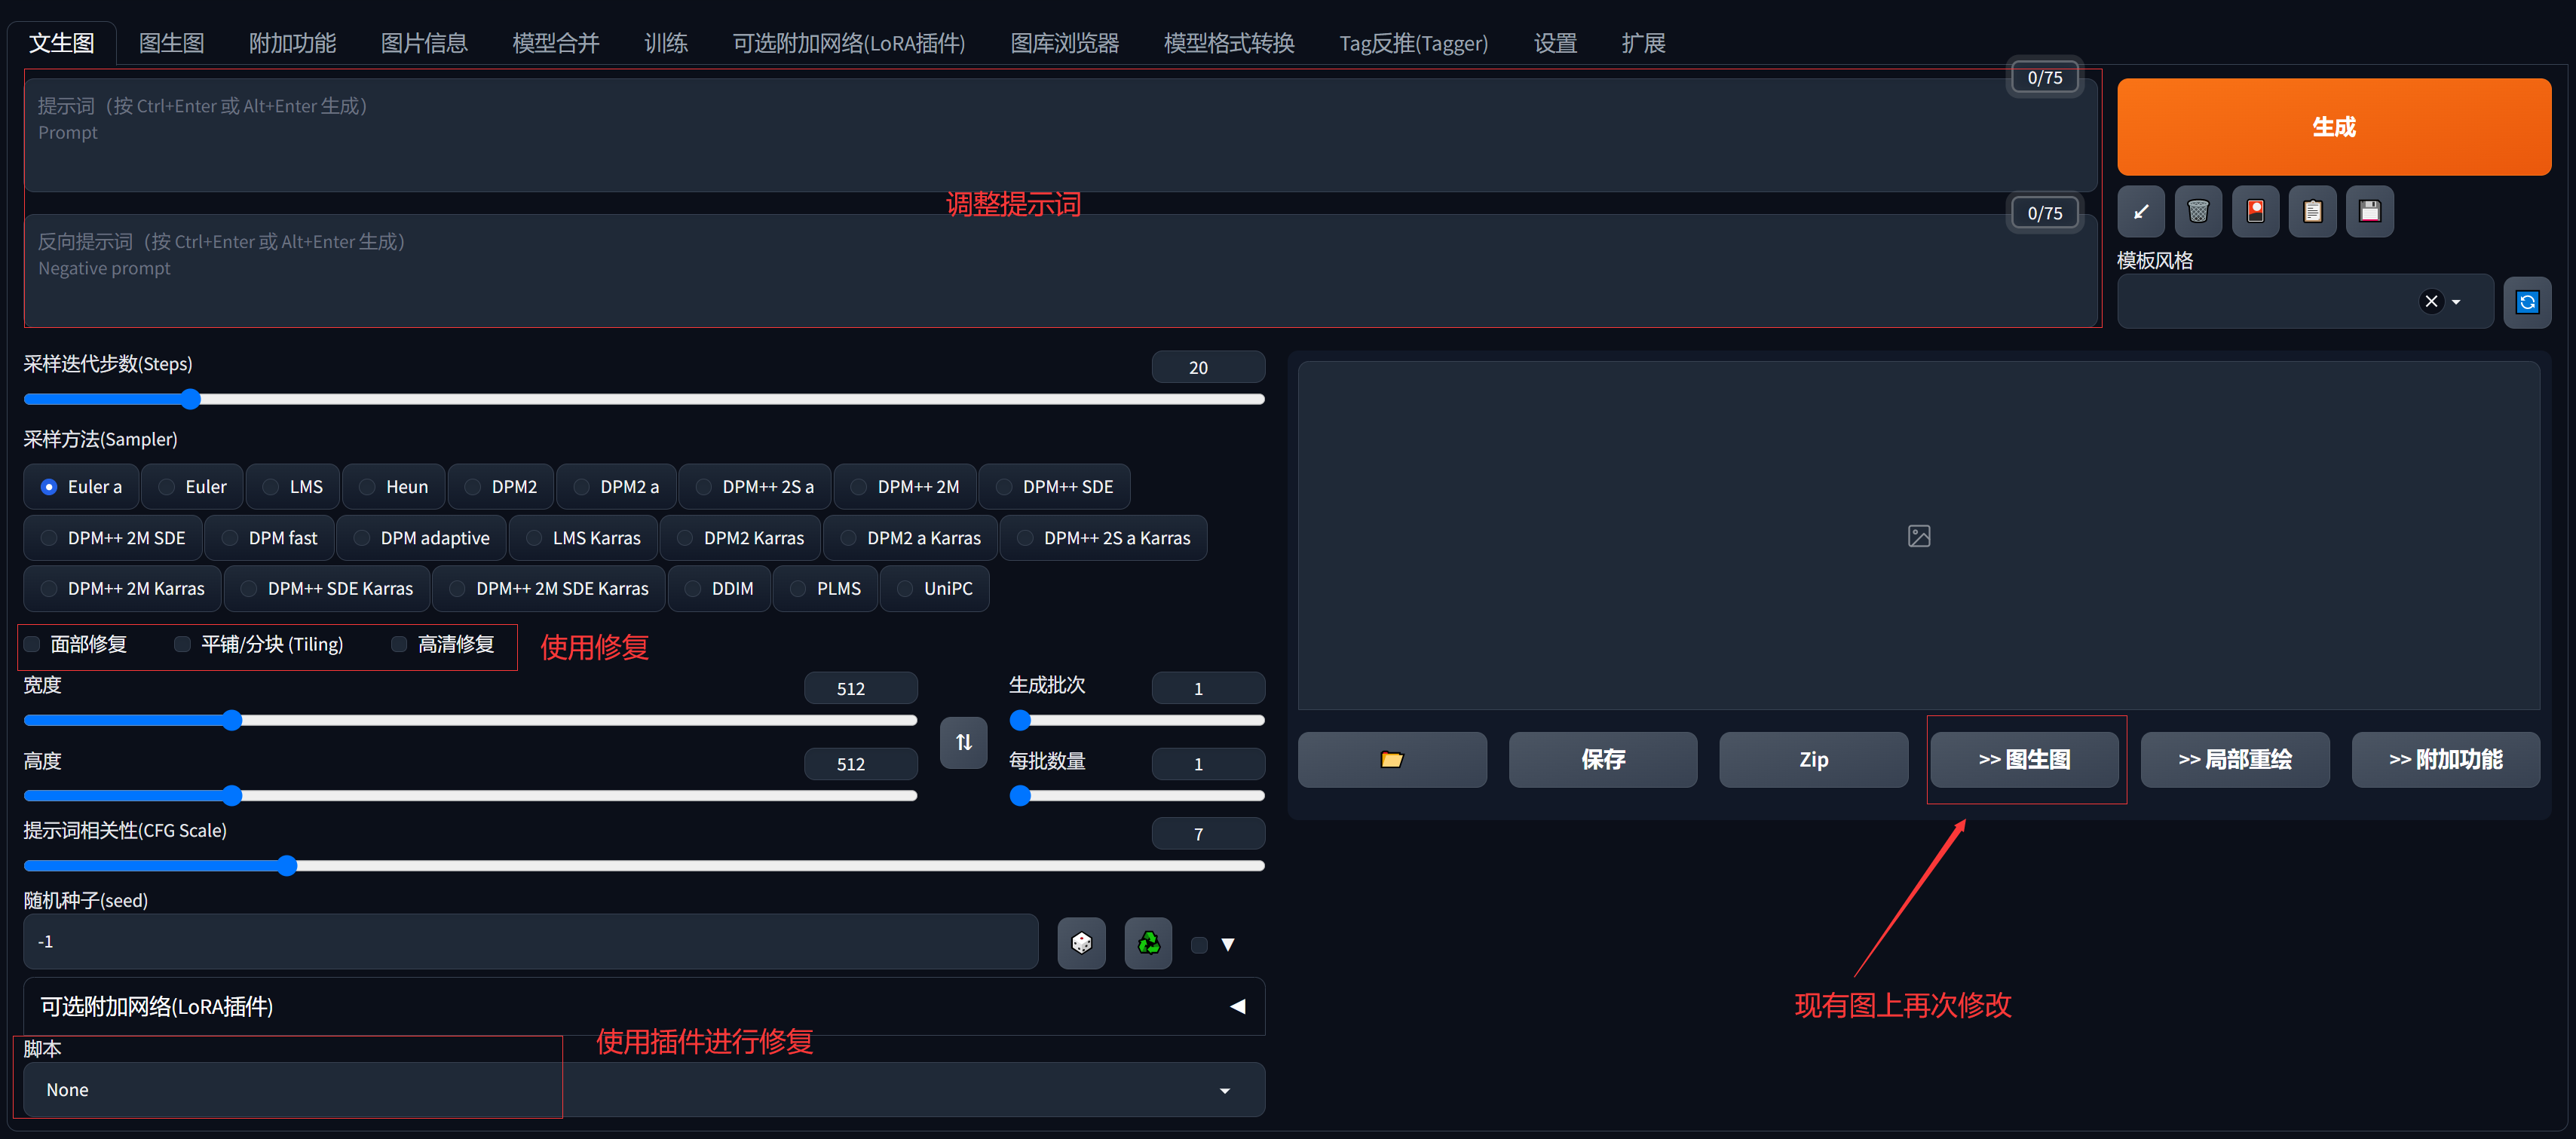
Task: Select the Heun sampler
Action: (x=393, y=487)
